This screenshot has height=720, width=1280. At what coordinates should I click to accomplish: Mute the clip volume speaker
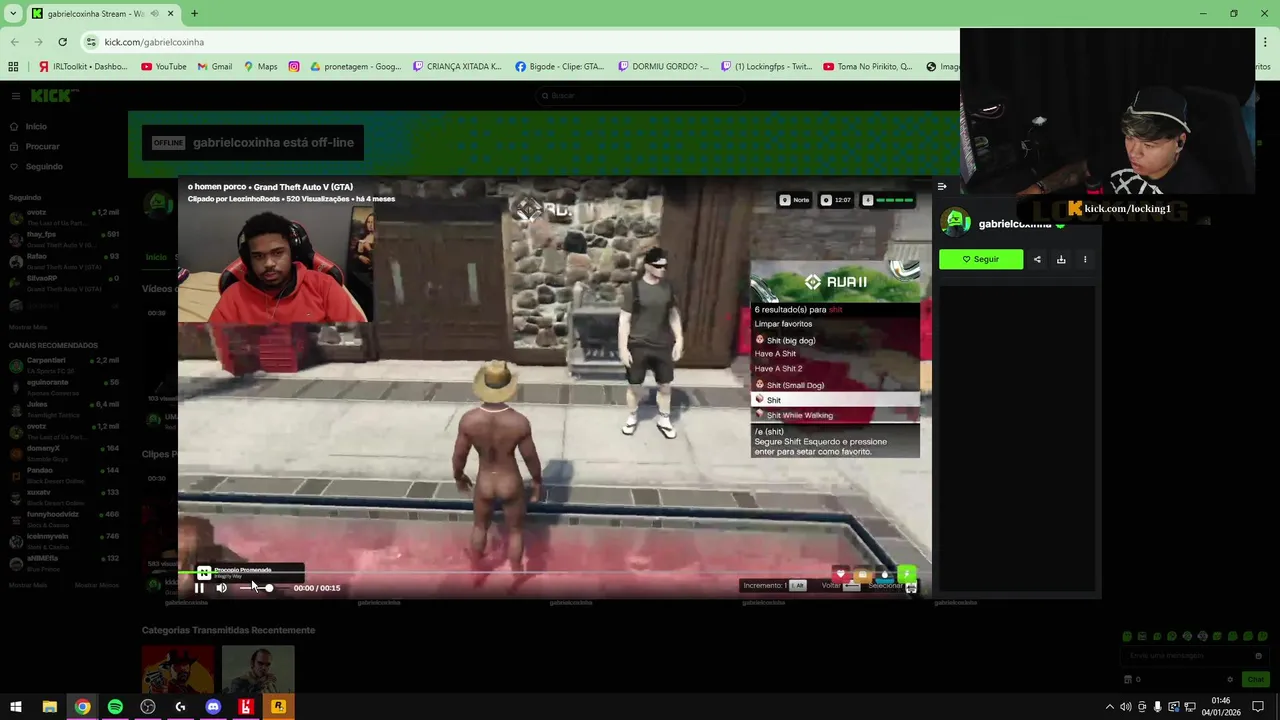221,588
